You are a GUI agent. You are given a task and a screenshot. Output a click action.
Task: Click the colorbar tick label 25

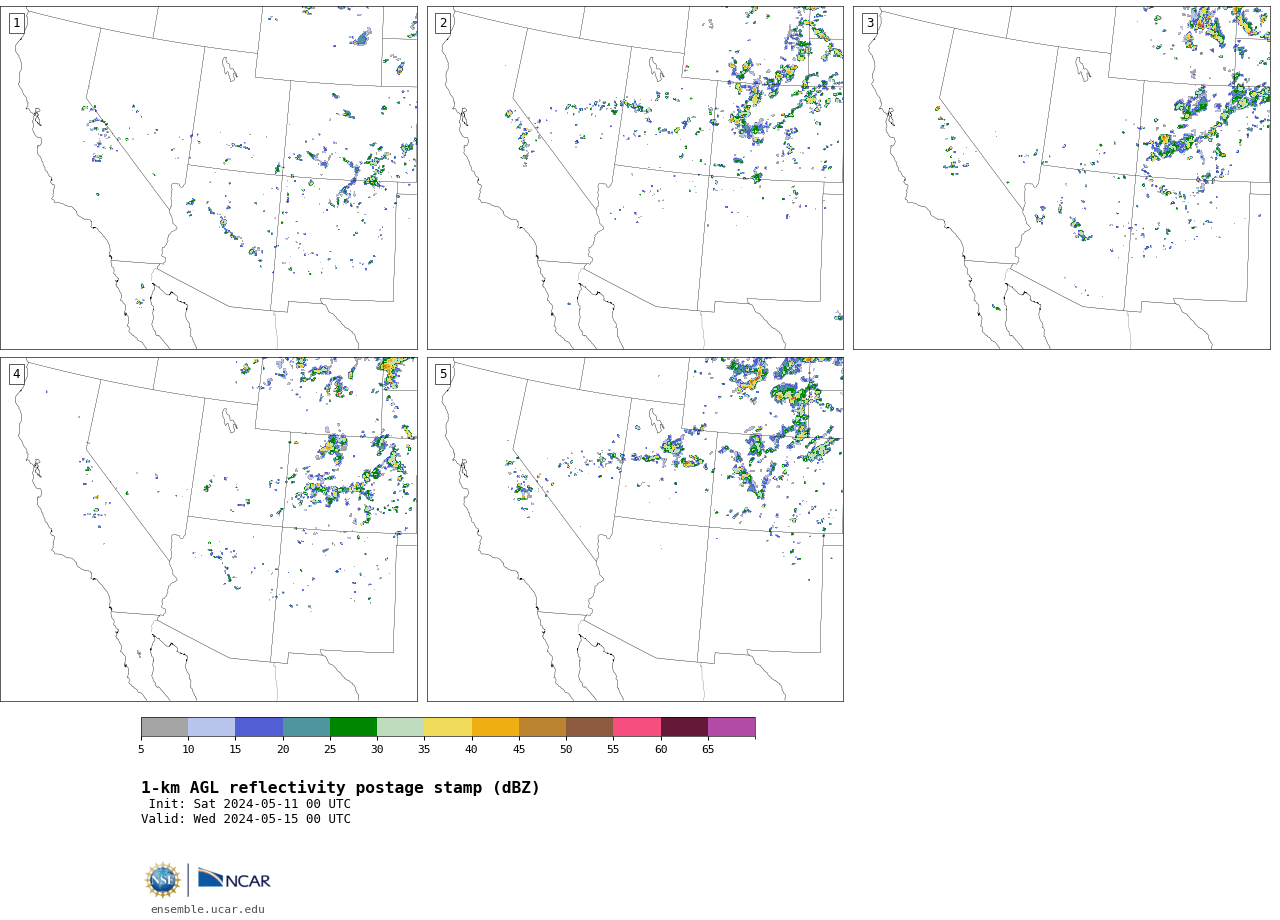[330, 749]
